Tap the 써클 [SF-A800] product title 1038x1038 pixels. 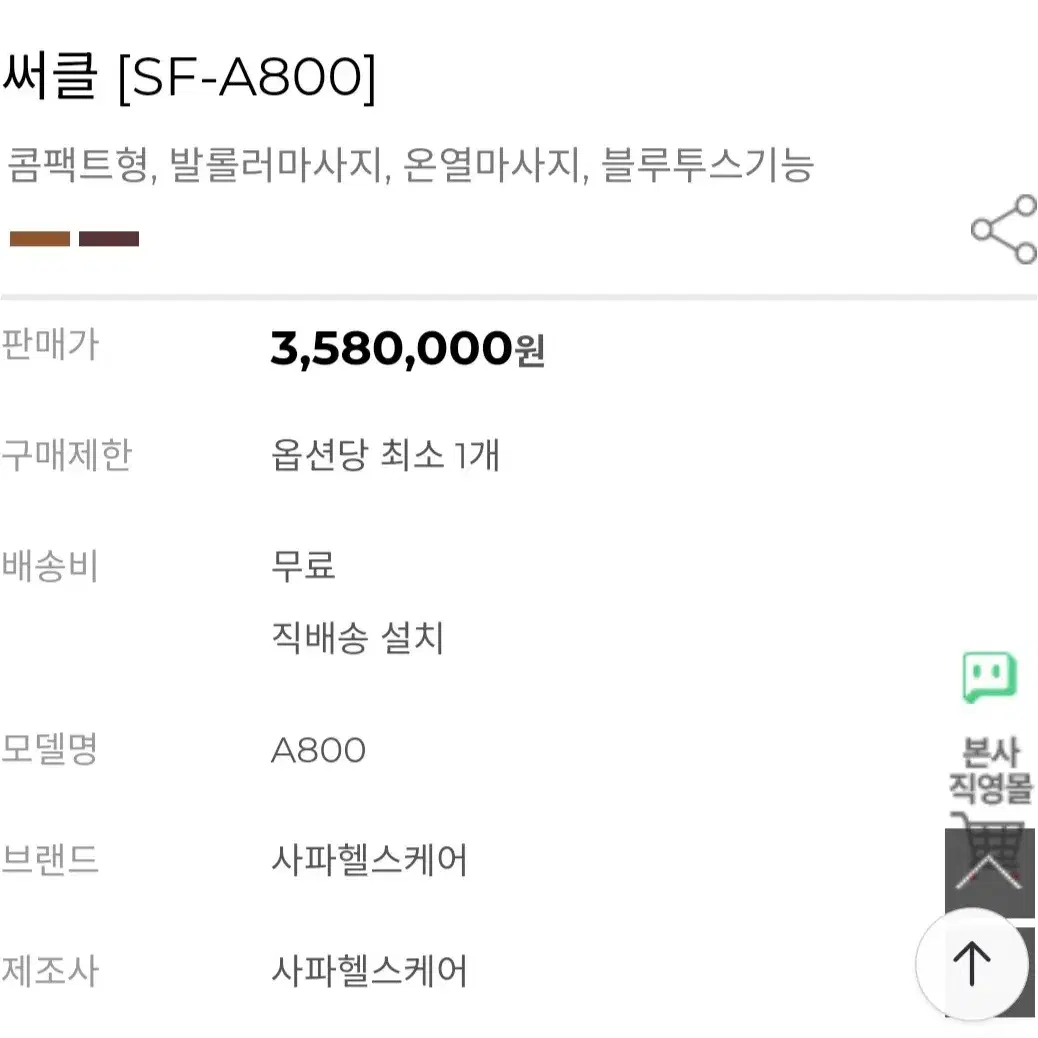pos(189,77)
